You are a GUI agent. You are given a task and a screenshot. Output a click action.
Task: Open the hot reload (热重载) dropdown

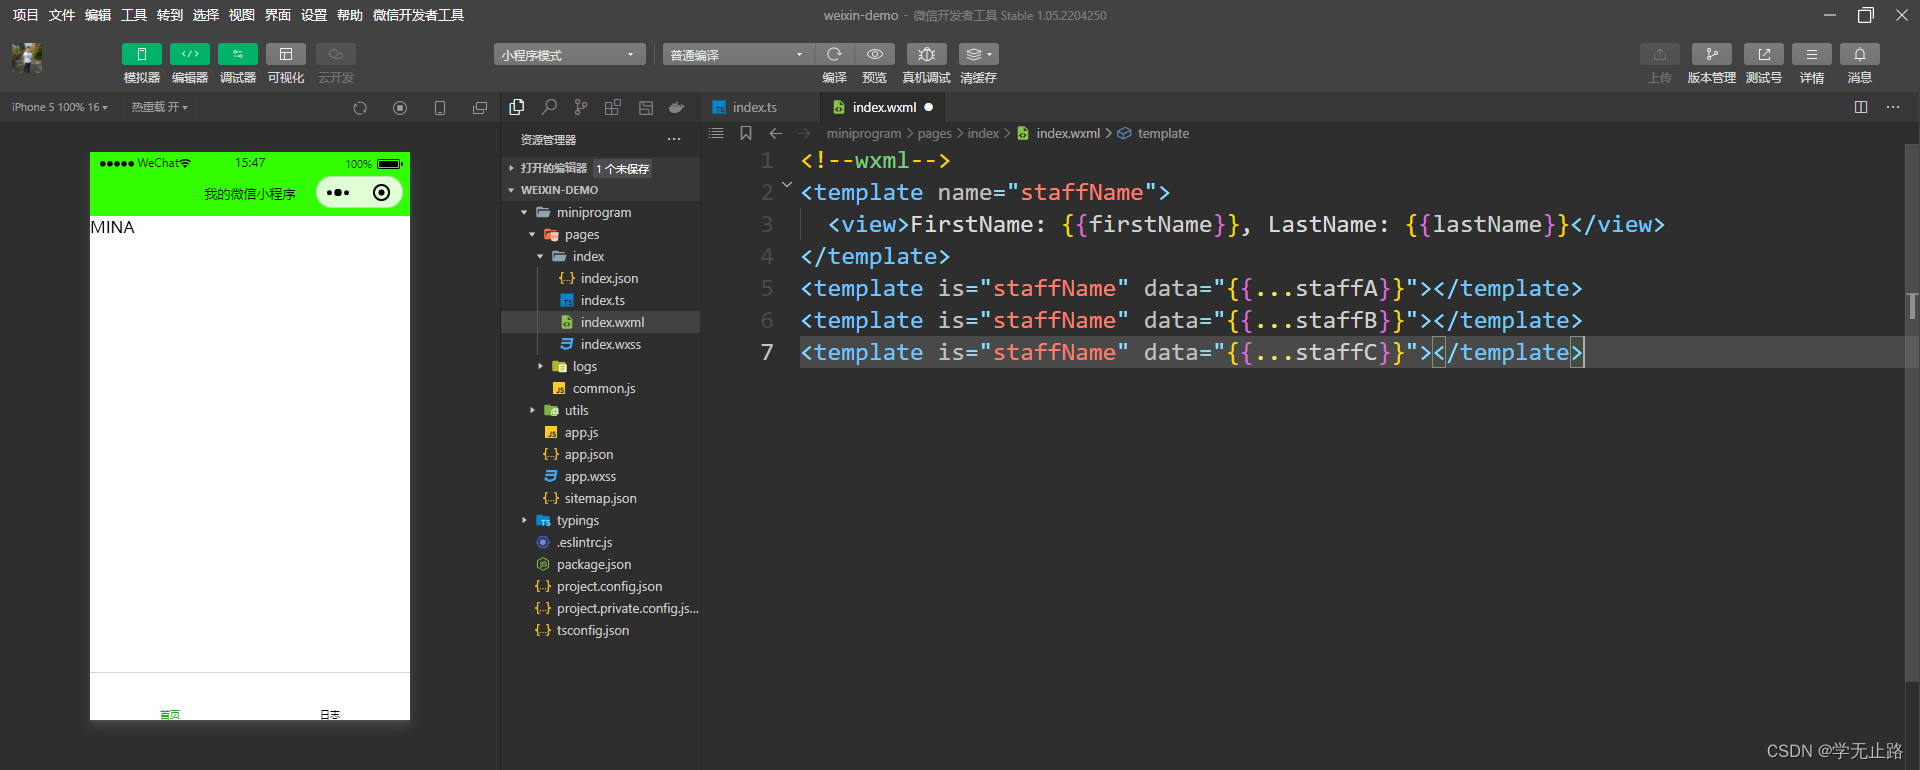[159, 107]
